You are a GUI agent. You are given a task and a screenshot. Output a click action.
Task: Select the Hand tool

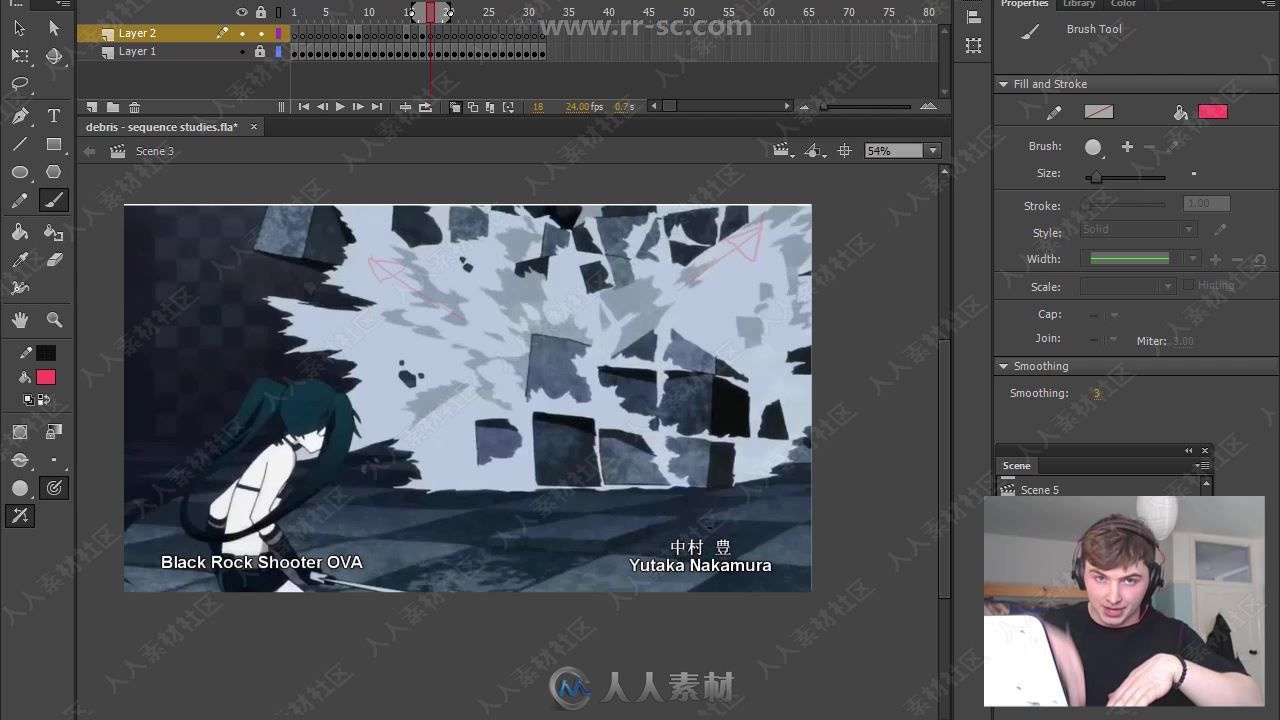coord(20,320)
